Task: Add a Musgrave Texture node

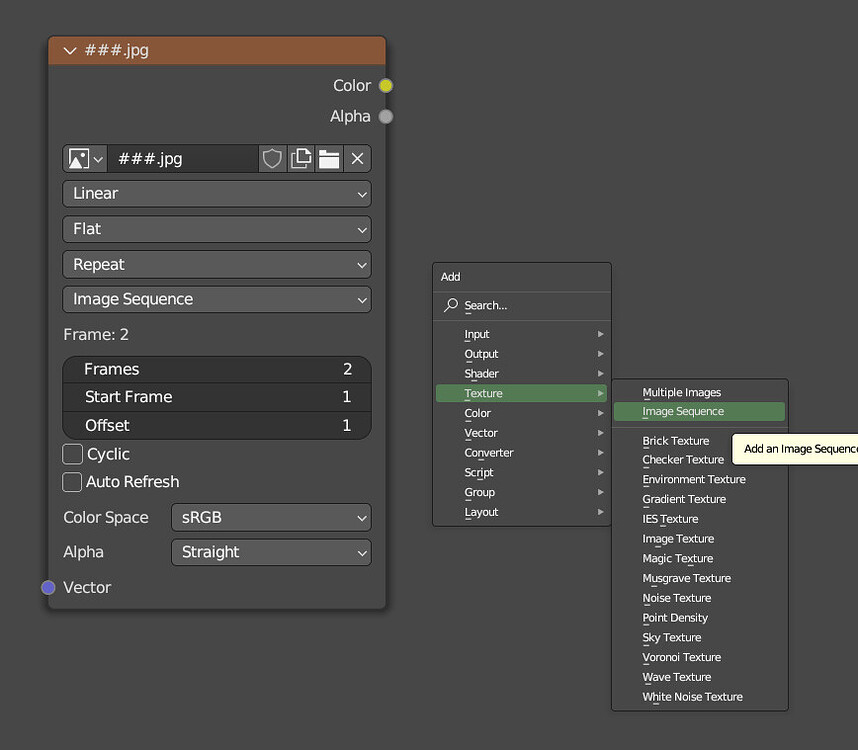Action: tap(699, 578)
